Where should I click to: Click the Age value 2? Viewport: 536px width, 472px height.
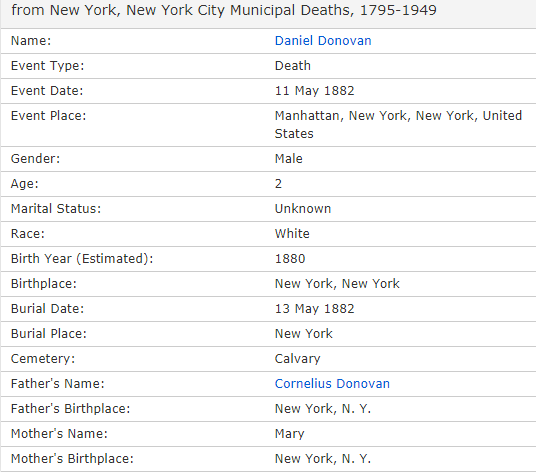[x=278, y=184]
